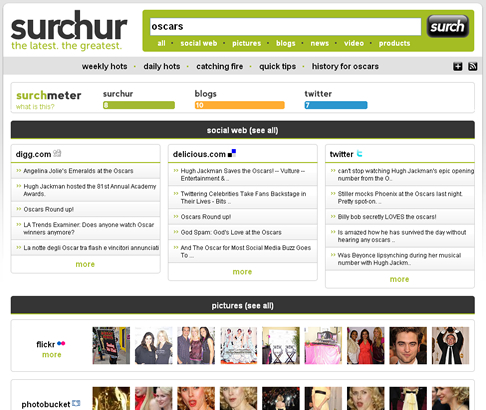The height and width of the screenshot is (410, 486).
Task: Open digg 'Oscars Round up!' story
Action: pyautogui.click(x=49, y=209)
